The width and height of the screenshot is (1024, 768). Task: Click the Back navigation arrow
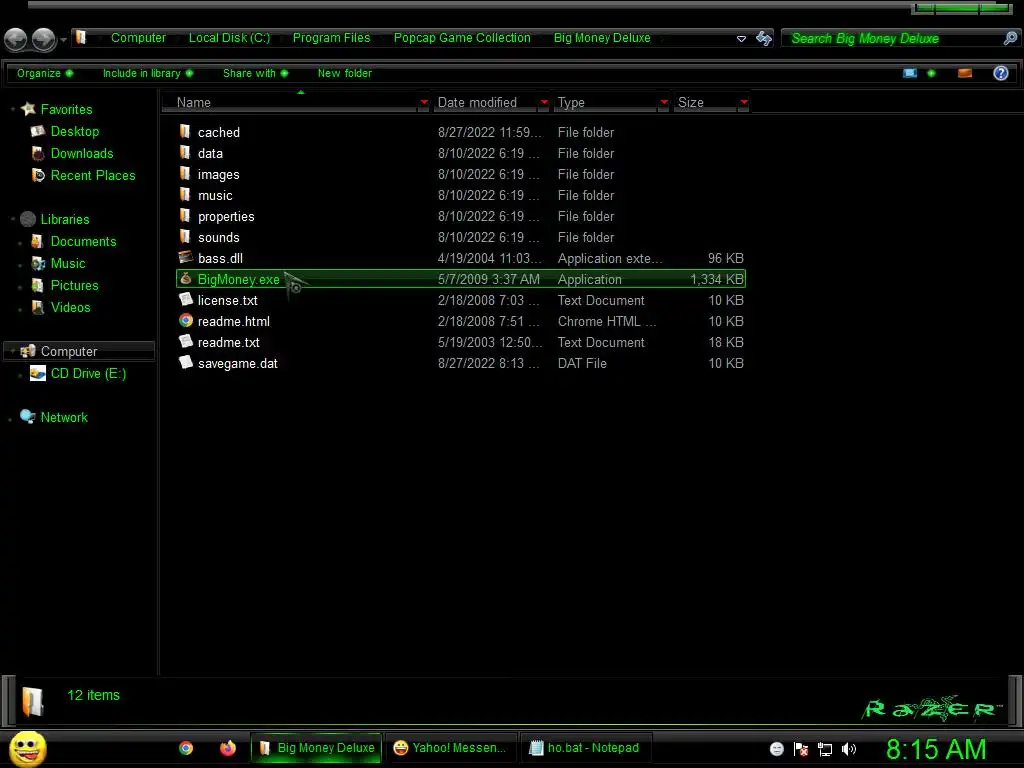(16, 39)
